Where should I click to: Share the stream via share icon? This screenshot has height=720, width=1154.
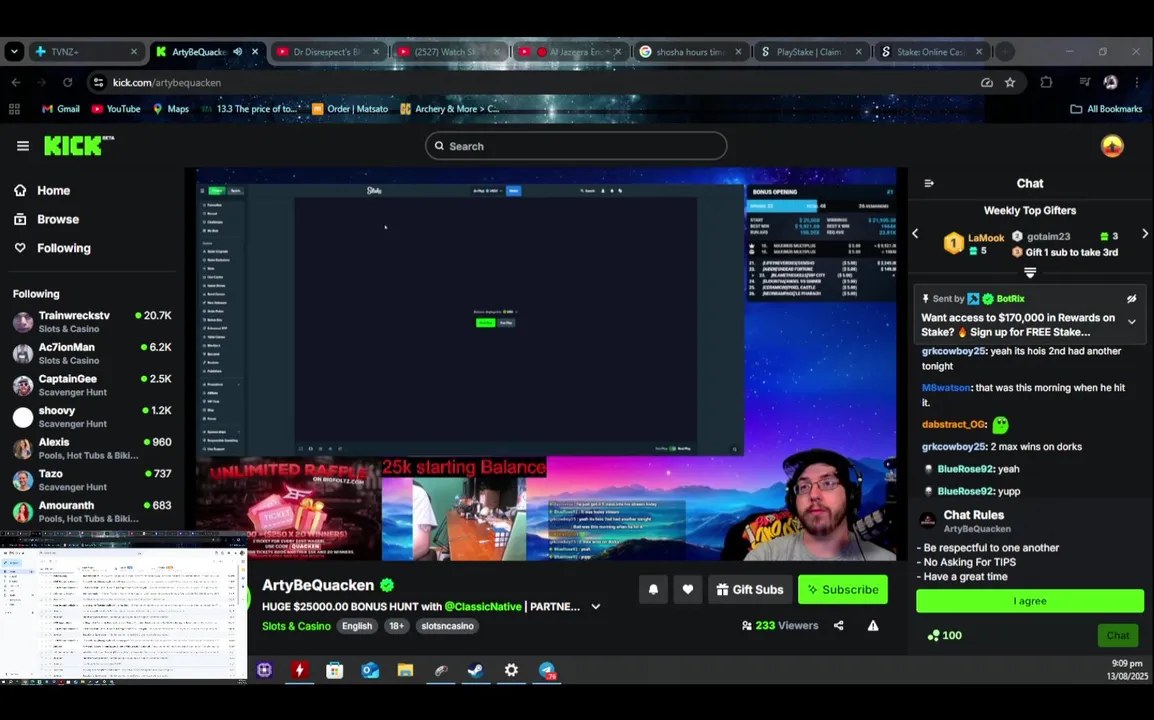pyautogui.click(x=838, y=626)
